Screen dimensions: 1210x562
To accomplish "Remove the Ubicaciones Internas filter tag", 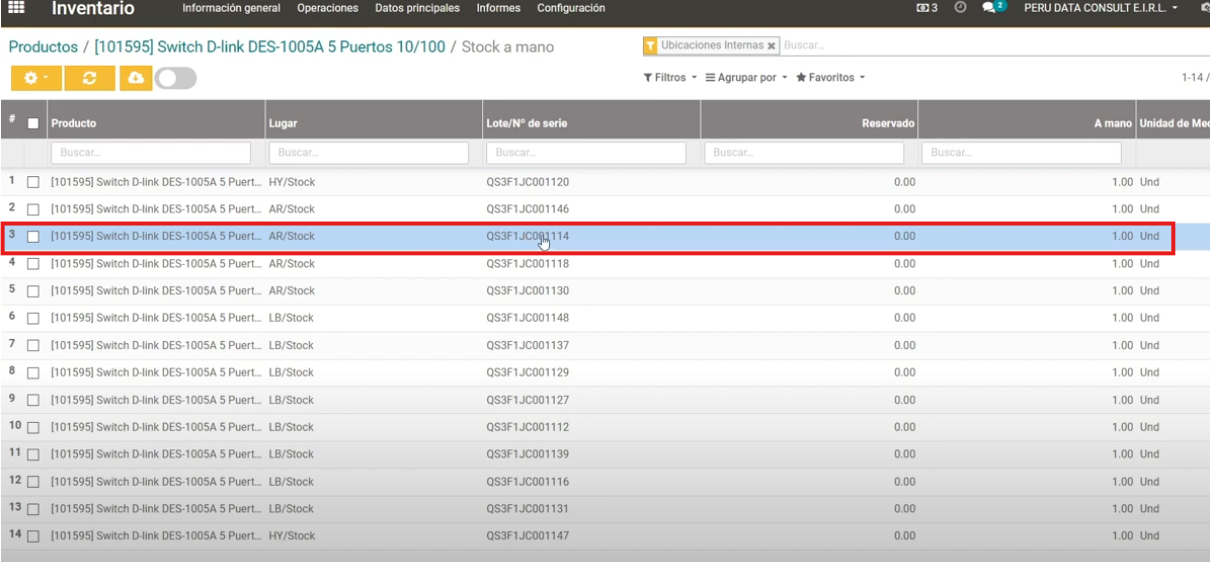I will coord(771,46).
